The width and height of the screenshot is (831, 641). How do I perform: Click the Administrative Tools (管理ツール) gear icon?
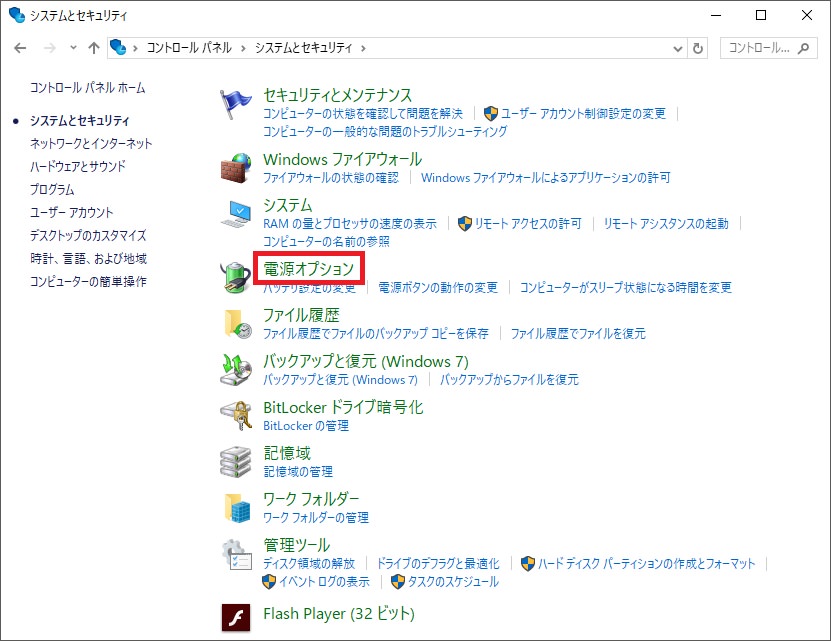pyautogui.click(x=236, y=555)
